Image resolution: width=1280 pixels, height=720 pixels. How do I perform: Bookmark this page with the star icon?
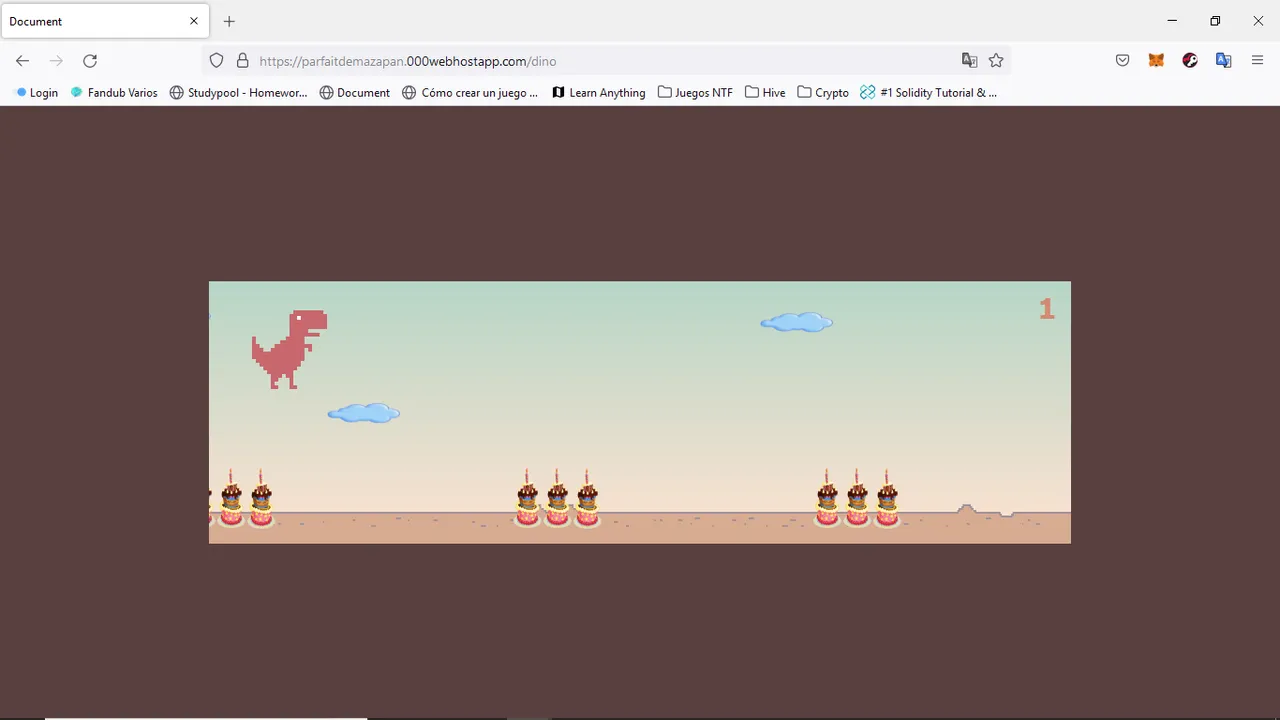tap(996, 61)
